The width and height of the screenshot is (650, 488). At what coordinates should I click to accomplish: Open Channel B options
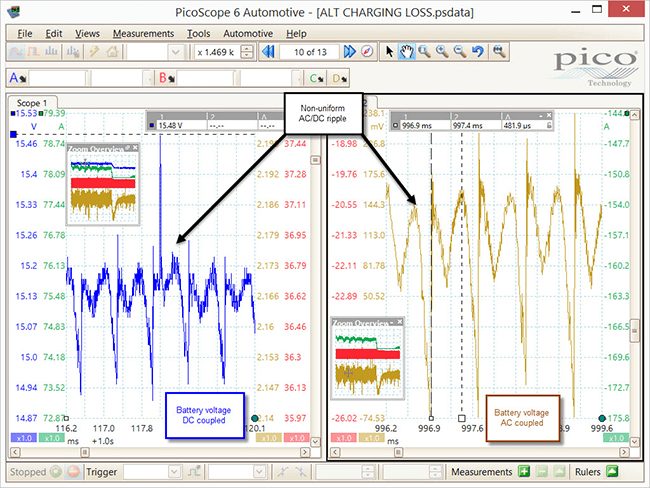(166, 78)
